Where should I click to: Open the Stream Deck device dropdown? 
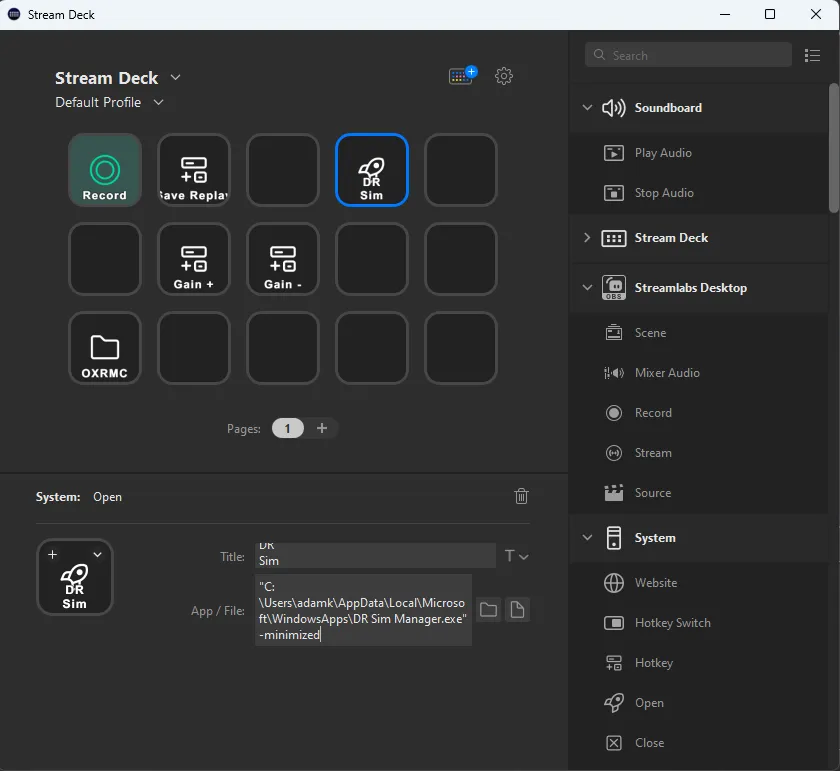175,78
